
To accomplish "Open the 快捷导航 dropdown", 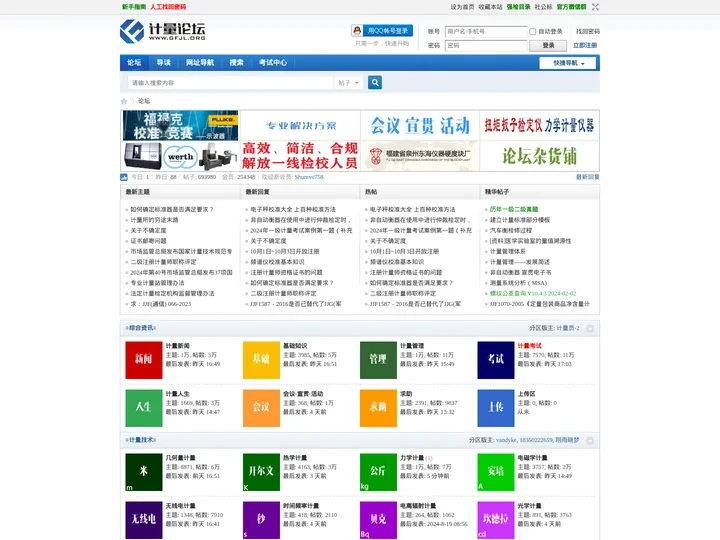I will (x=568, y=63).
